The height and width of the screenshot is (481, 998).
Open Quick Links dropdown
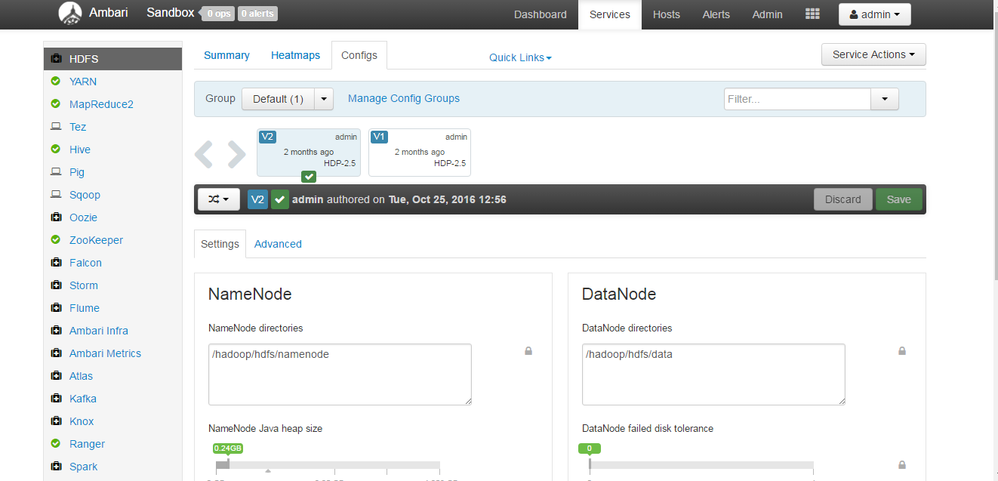pyautogui.click(x=520, y=58)
